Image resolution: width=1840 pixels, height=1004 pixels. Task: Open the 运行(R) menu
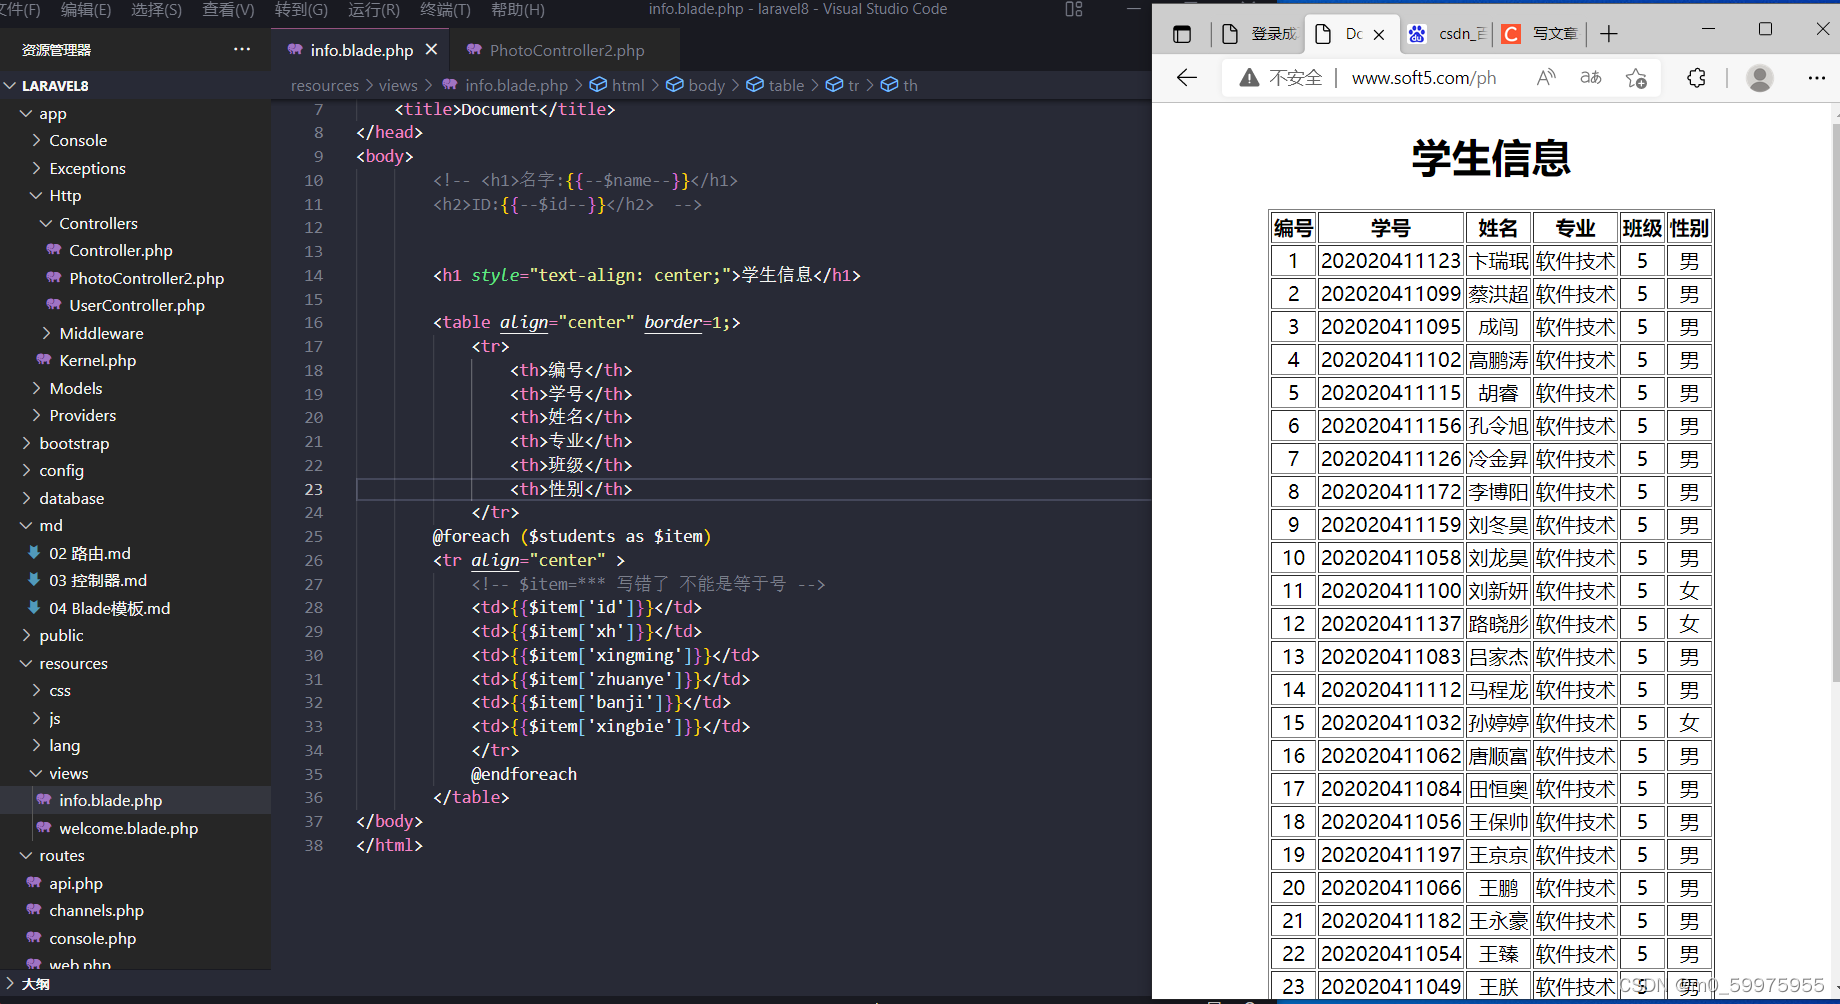(x=374, y=9)
